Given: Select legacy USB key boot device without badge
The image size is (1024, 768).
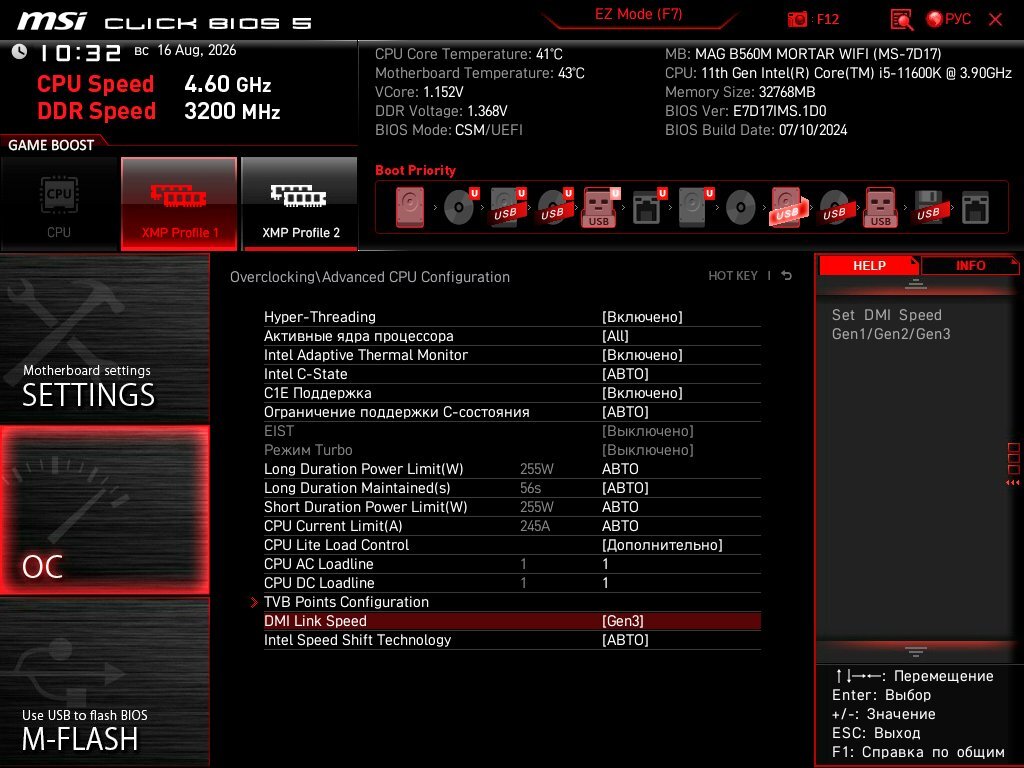Looking at the screenshot, I should [880, 208].
